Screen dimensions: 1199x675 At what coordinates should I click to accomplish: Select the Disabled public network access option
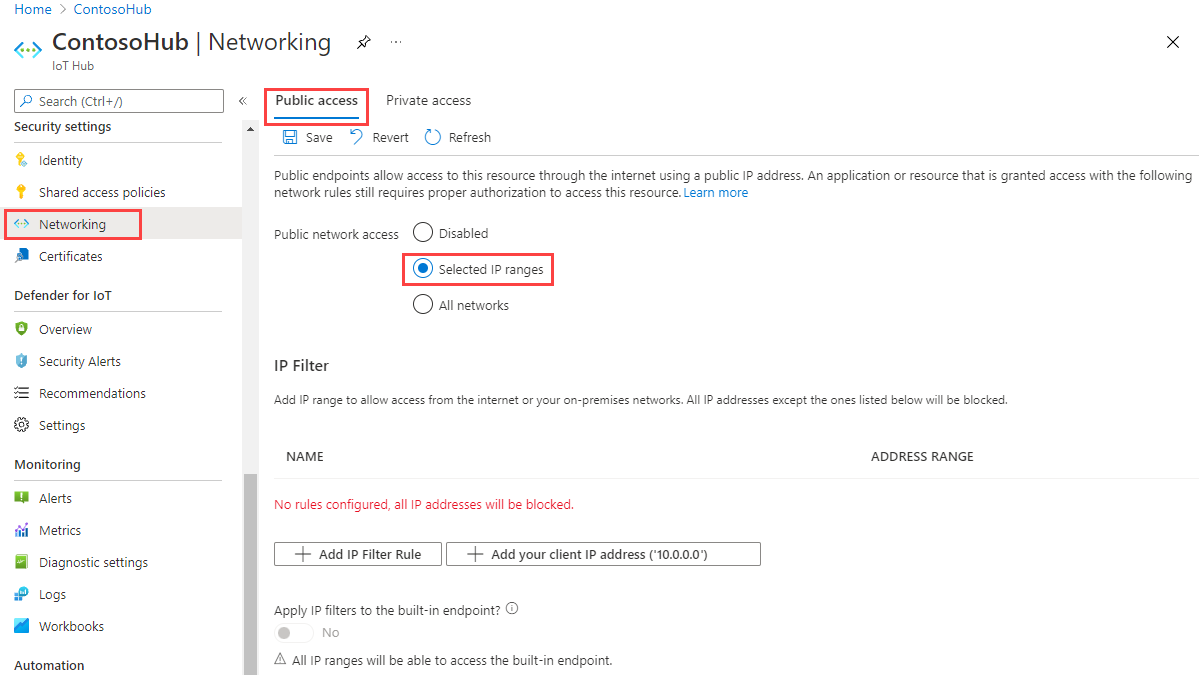click(422, 232)
